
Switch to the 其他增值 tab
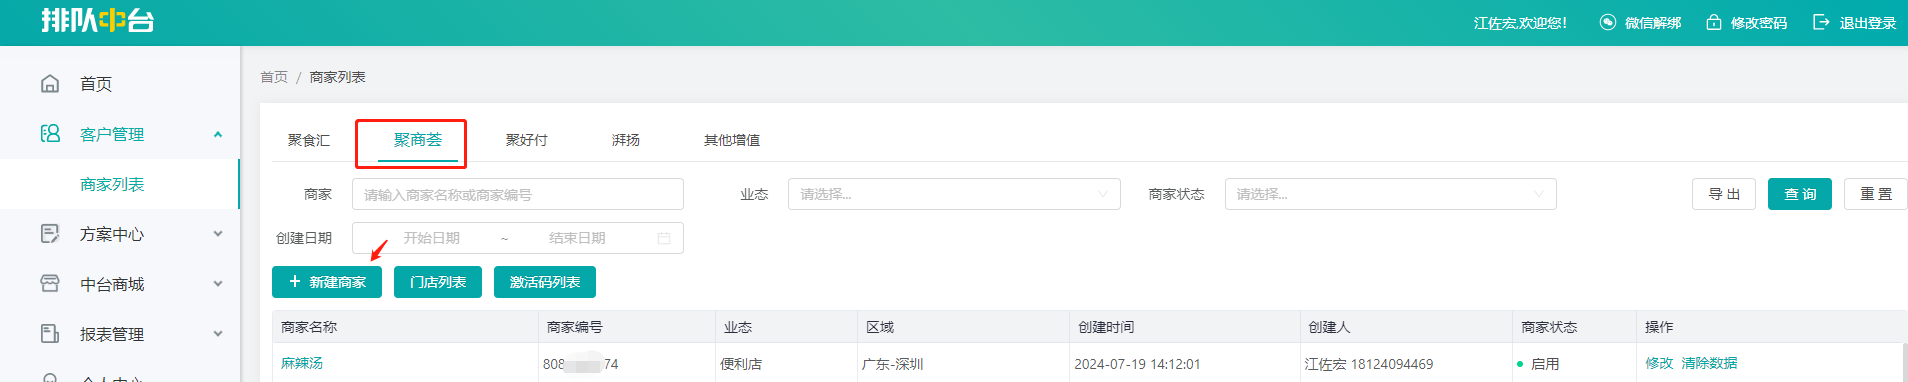point(732,140)
